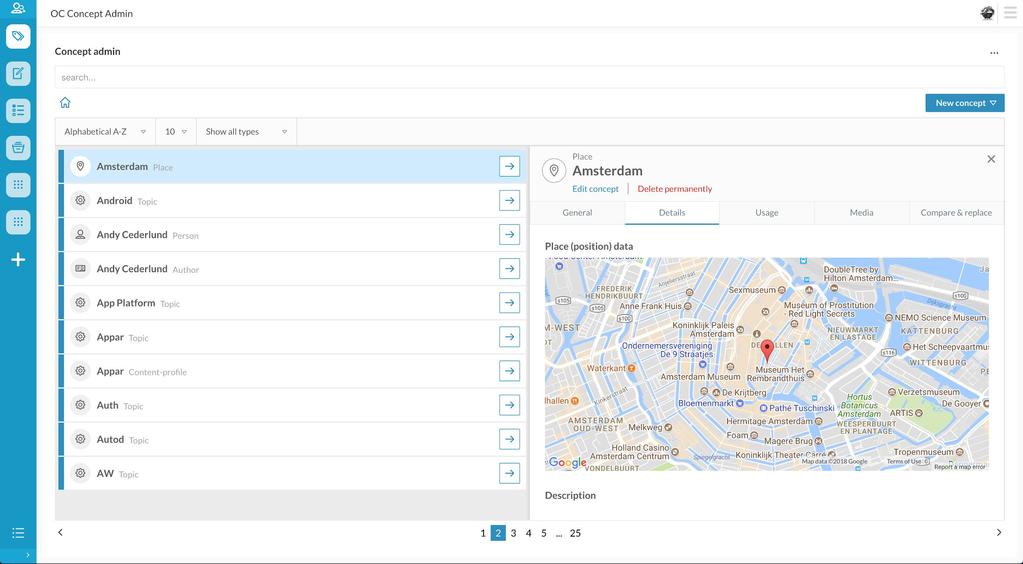Open the three-dot Concept admin menu
This screenshot has width=1023, height=564.
pos(994,53)
